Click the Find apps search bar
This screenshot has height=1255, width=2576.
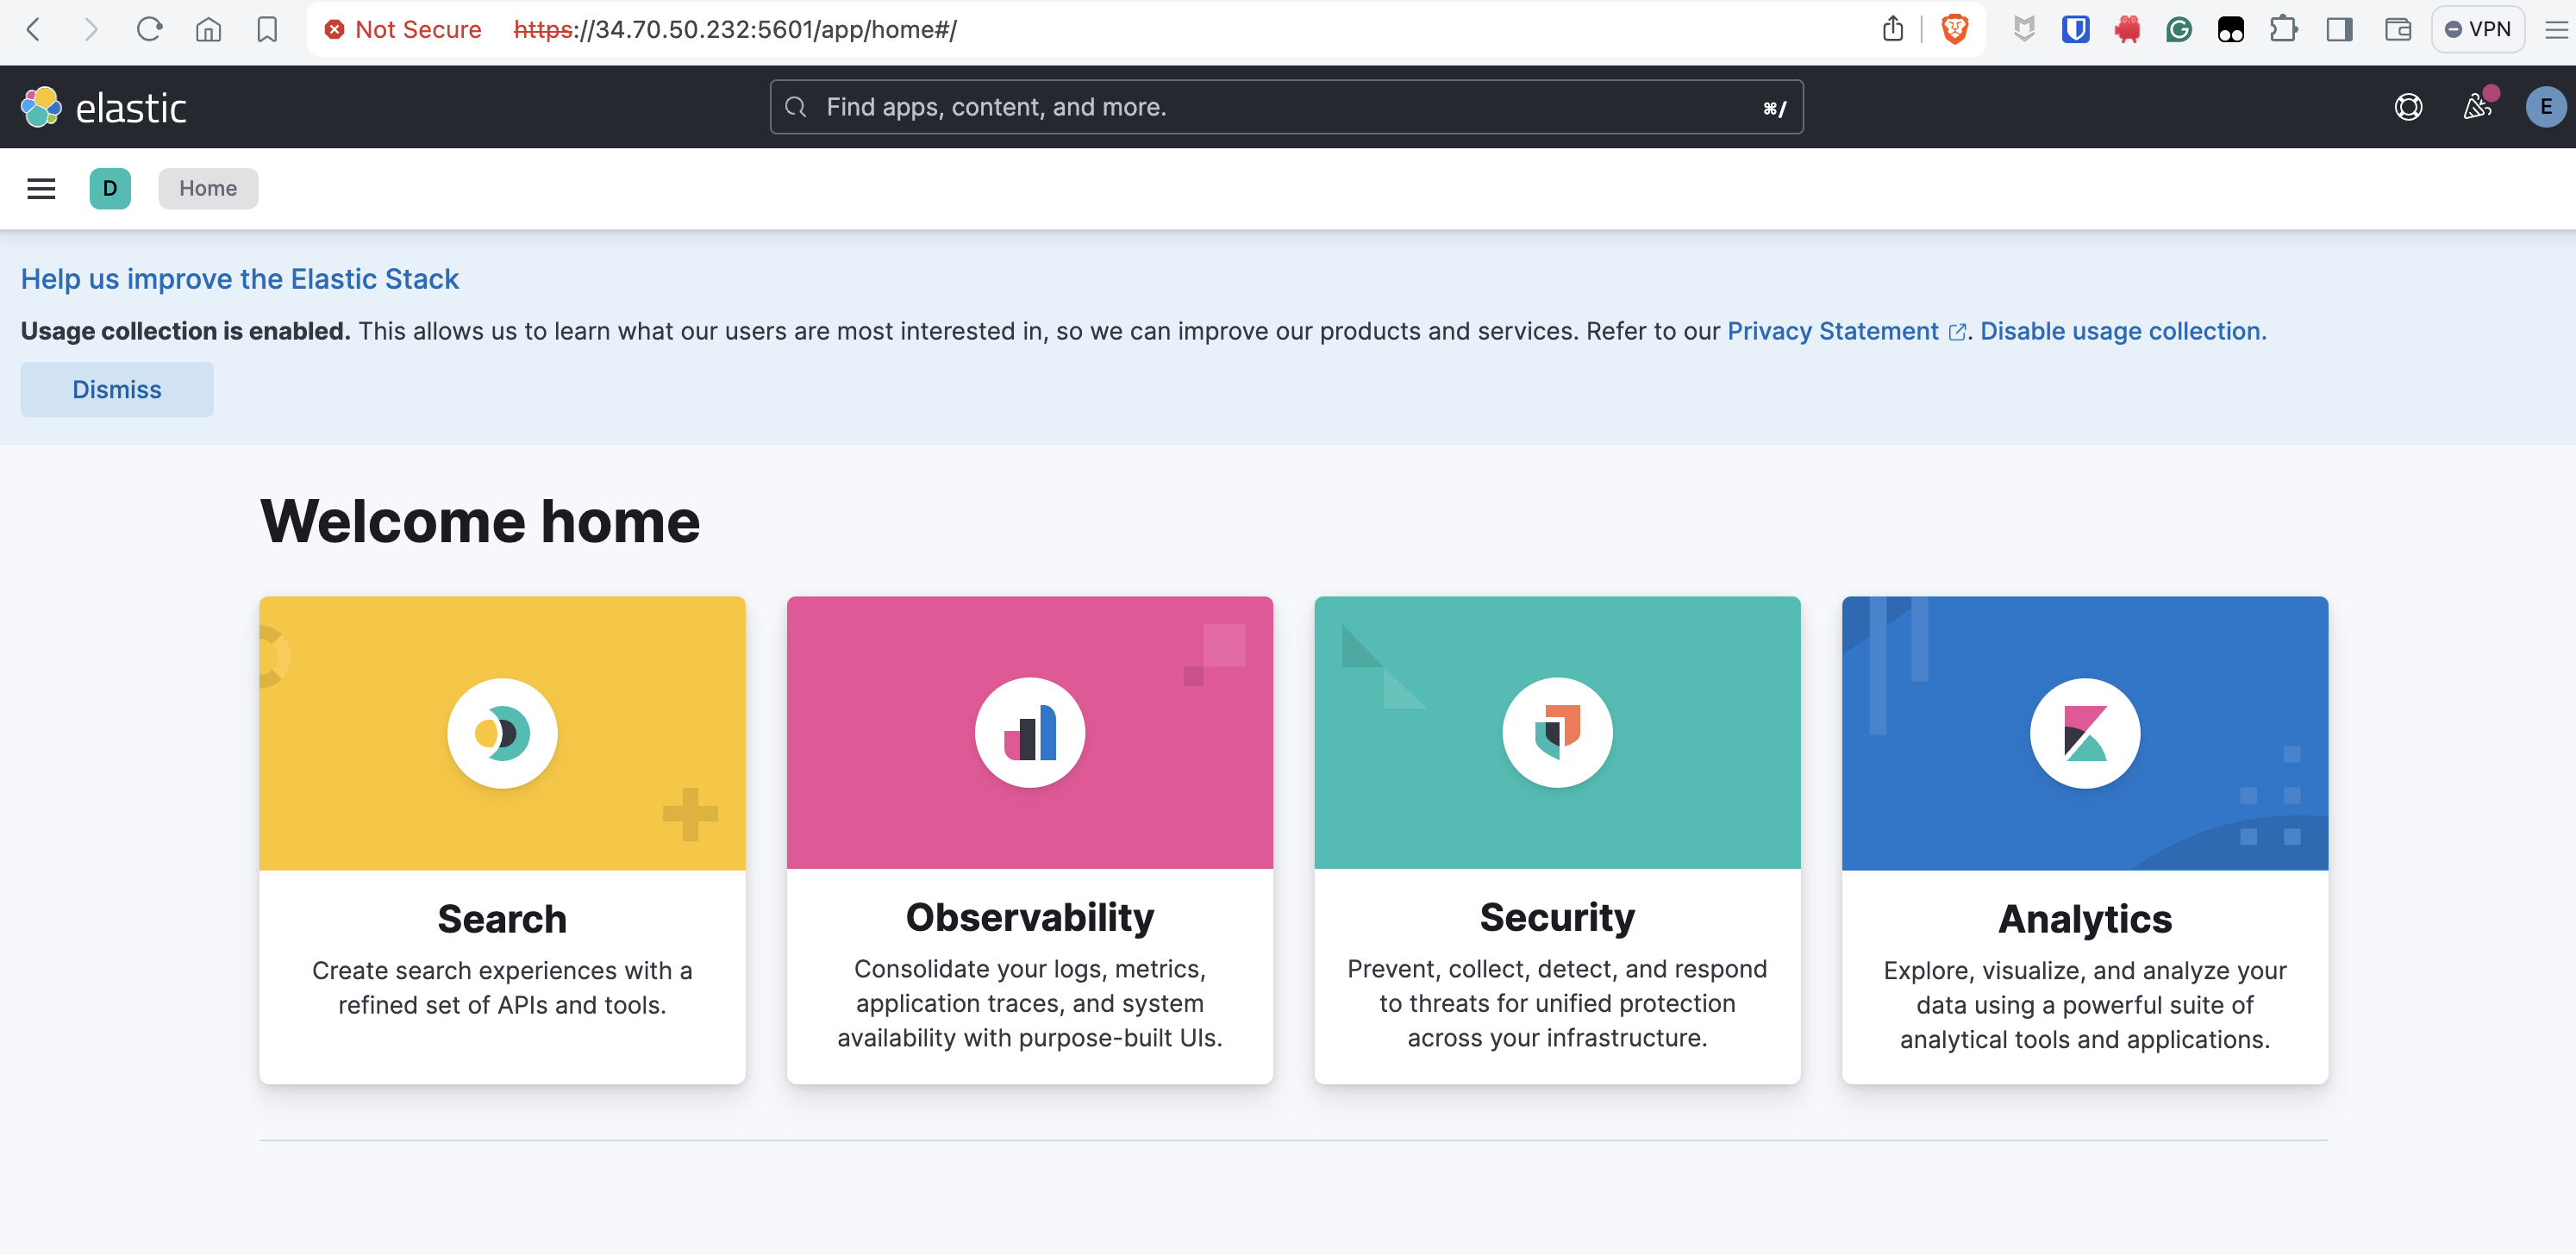coord(1286,105)
